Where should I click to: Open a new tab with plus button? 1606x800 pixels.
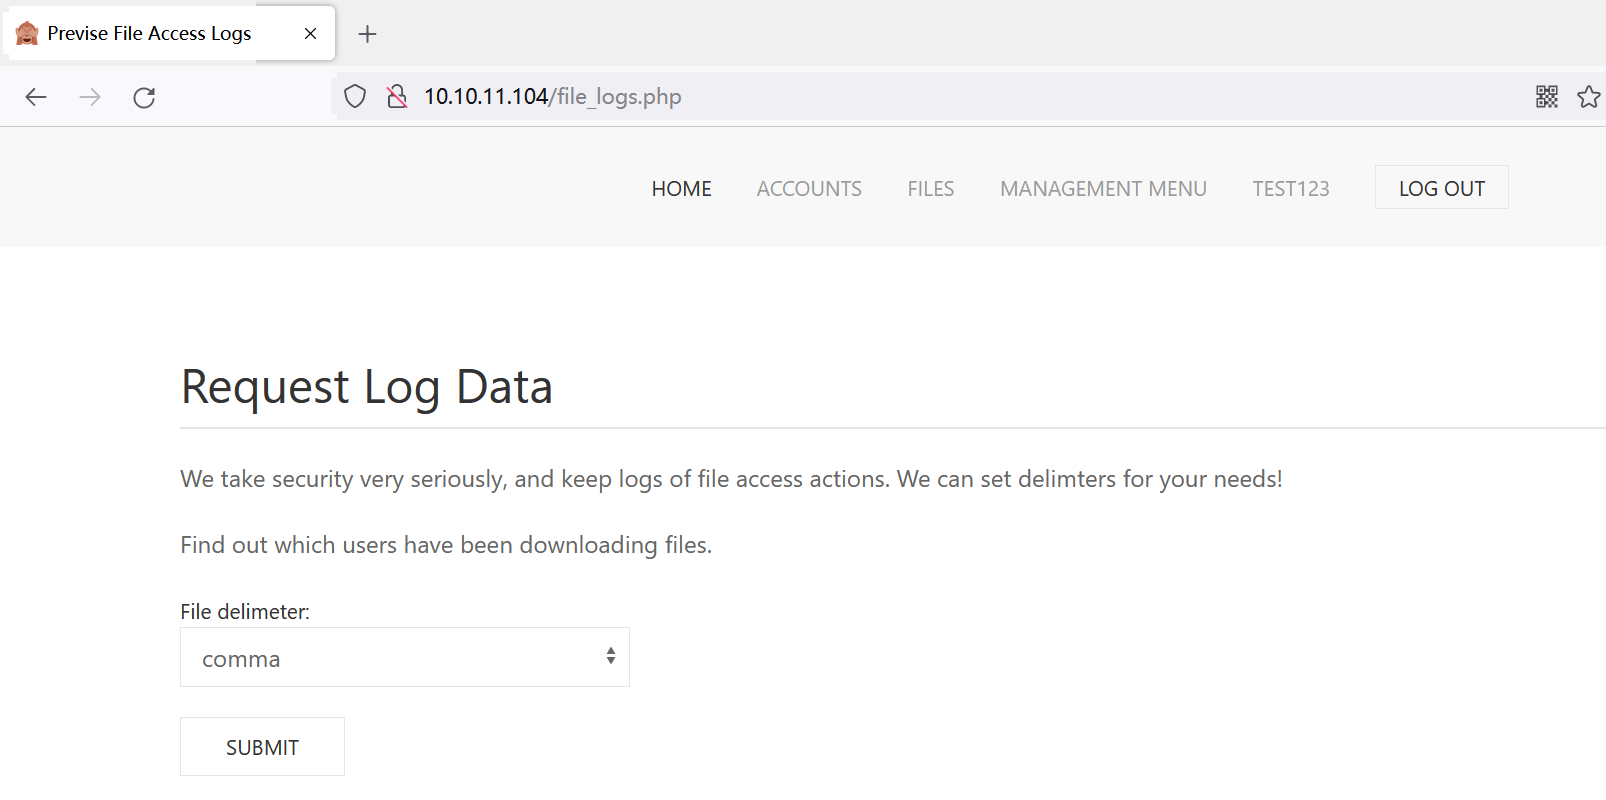click(x=367, y=34)
